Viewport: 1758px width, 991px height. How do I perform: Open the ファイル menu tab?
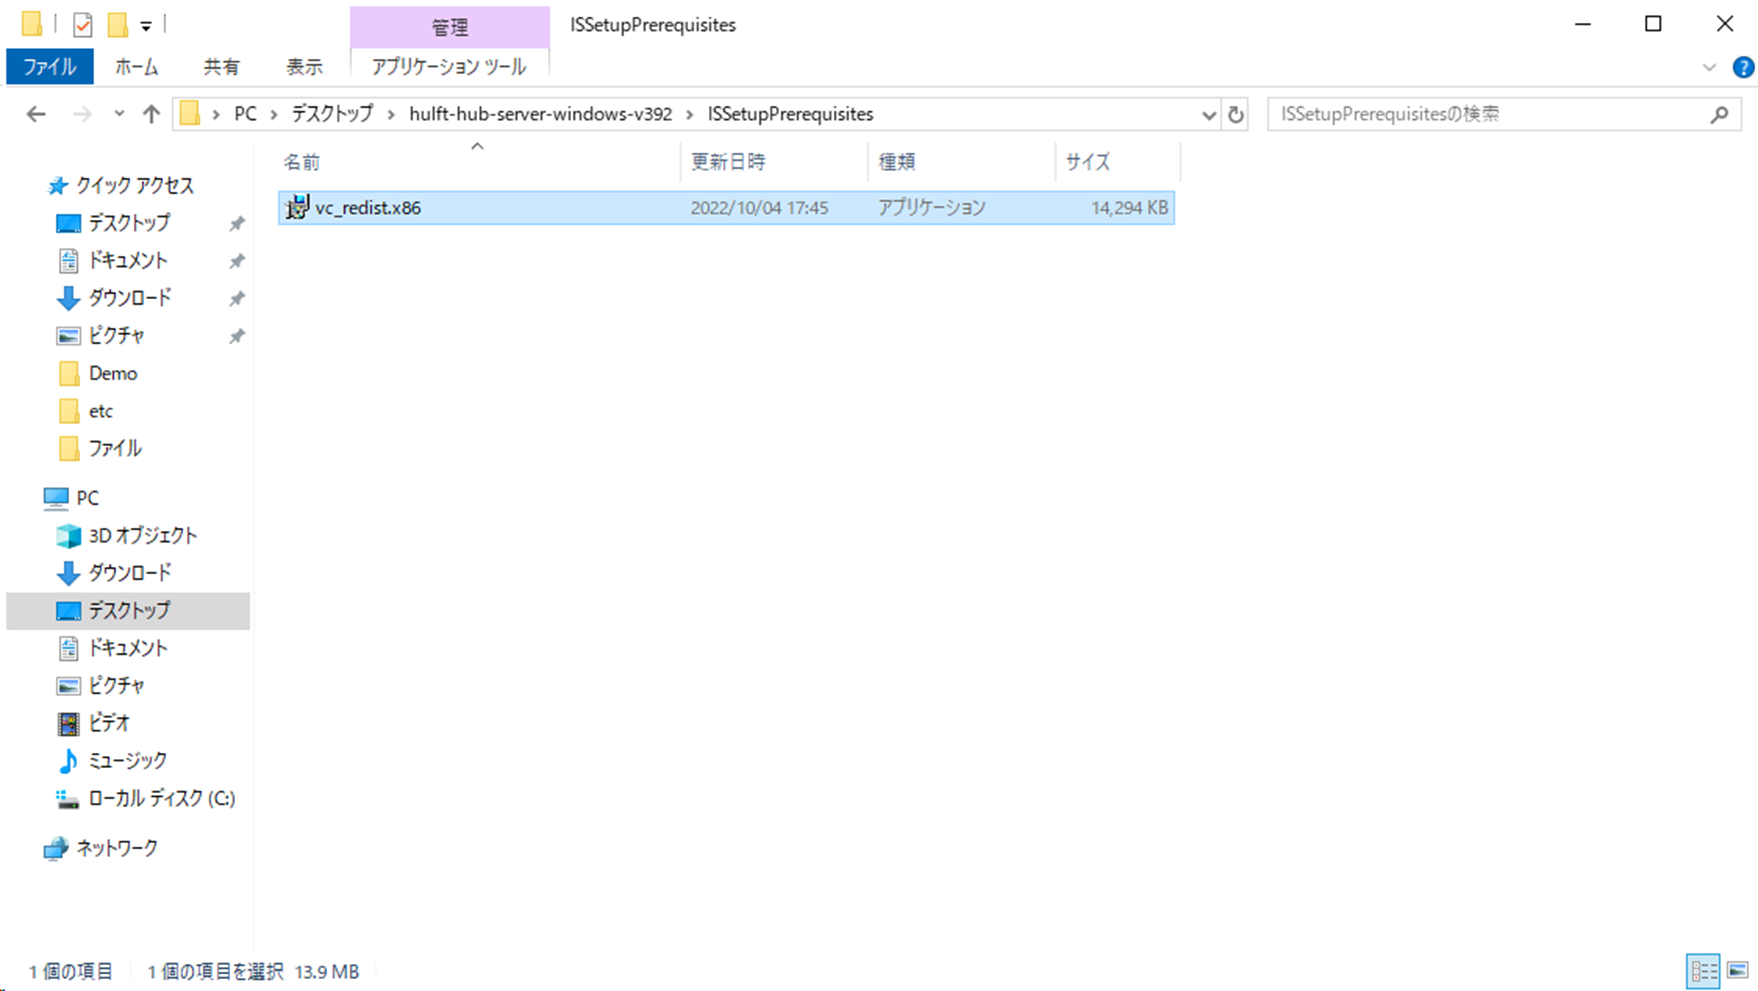click(x=50, y=67)
